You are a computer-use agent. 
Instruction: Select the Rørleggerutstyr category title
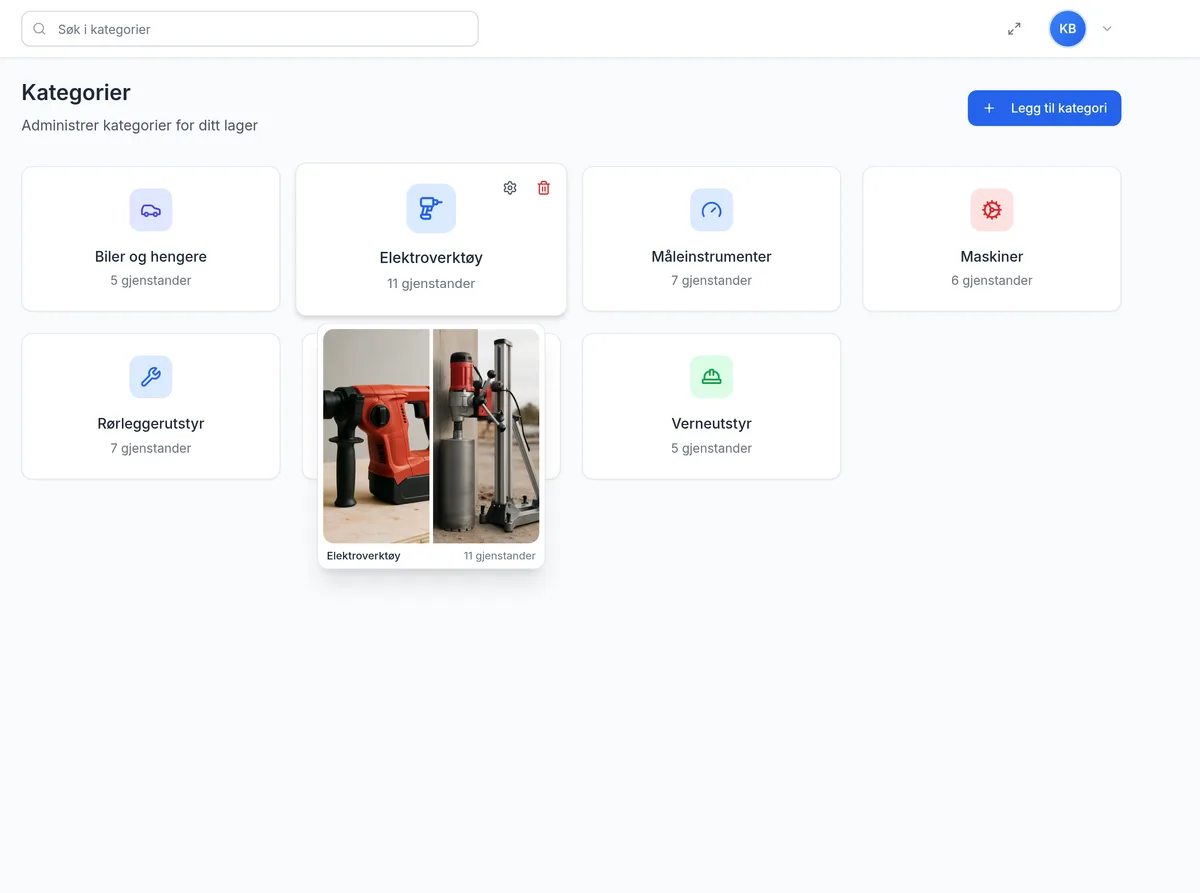(x=151, y=424)
